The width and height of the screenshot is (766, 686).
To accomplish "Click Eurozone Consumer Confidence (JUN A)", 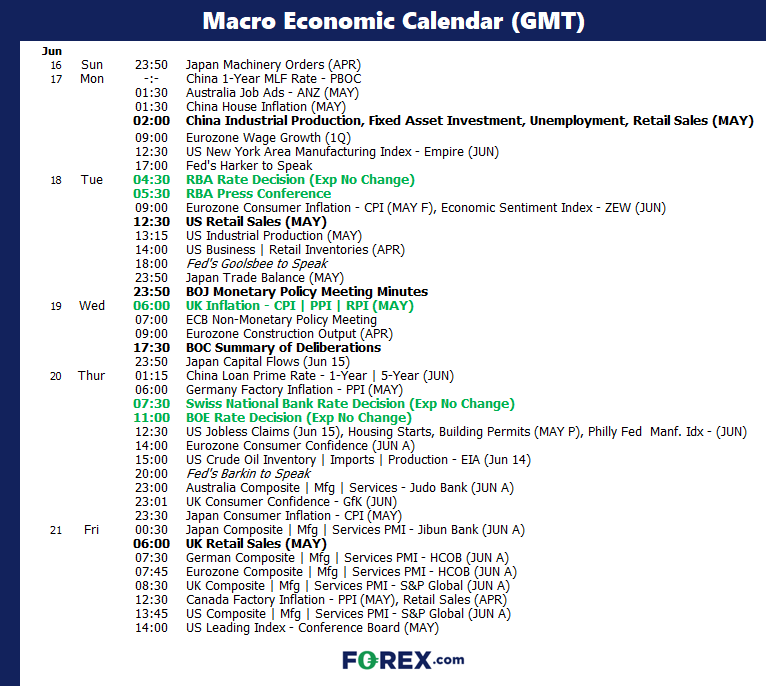I will [300, 446].
